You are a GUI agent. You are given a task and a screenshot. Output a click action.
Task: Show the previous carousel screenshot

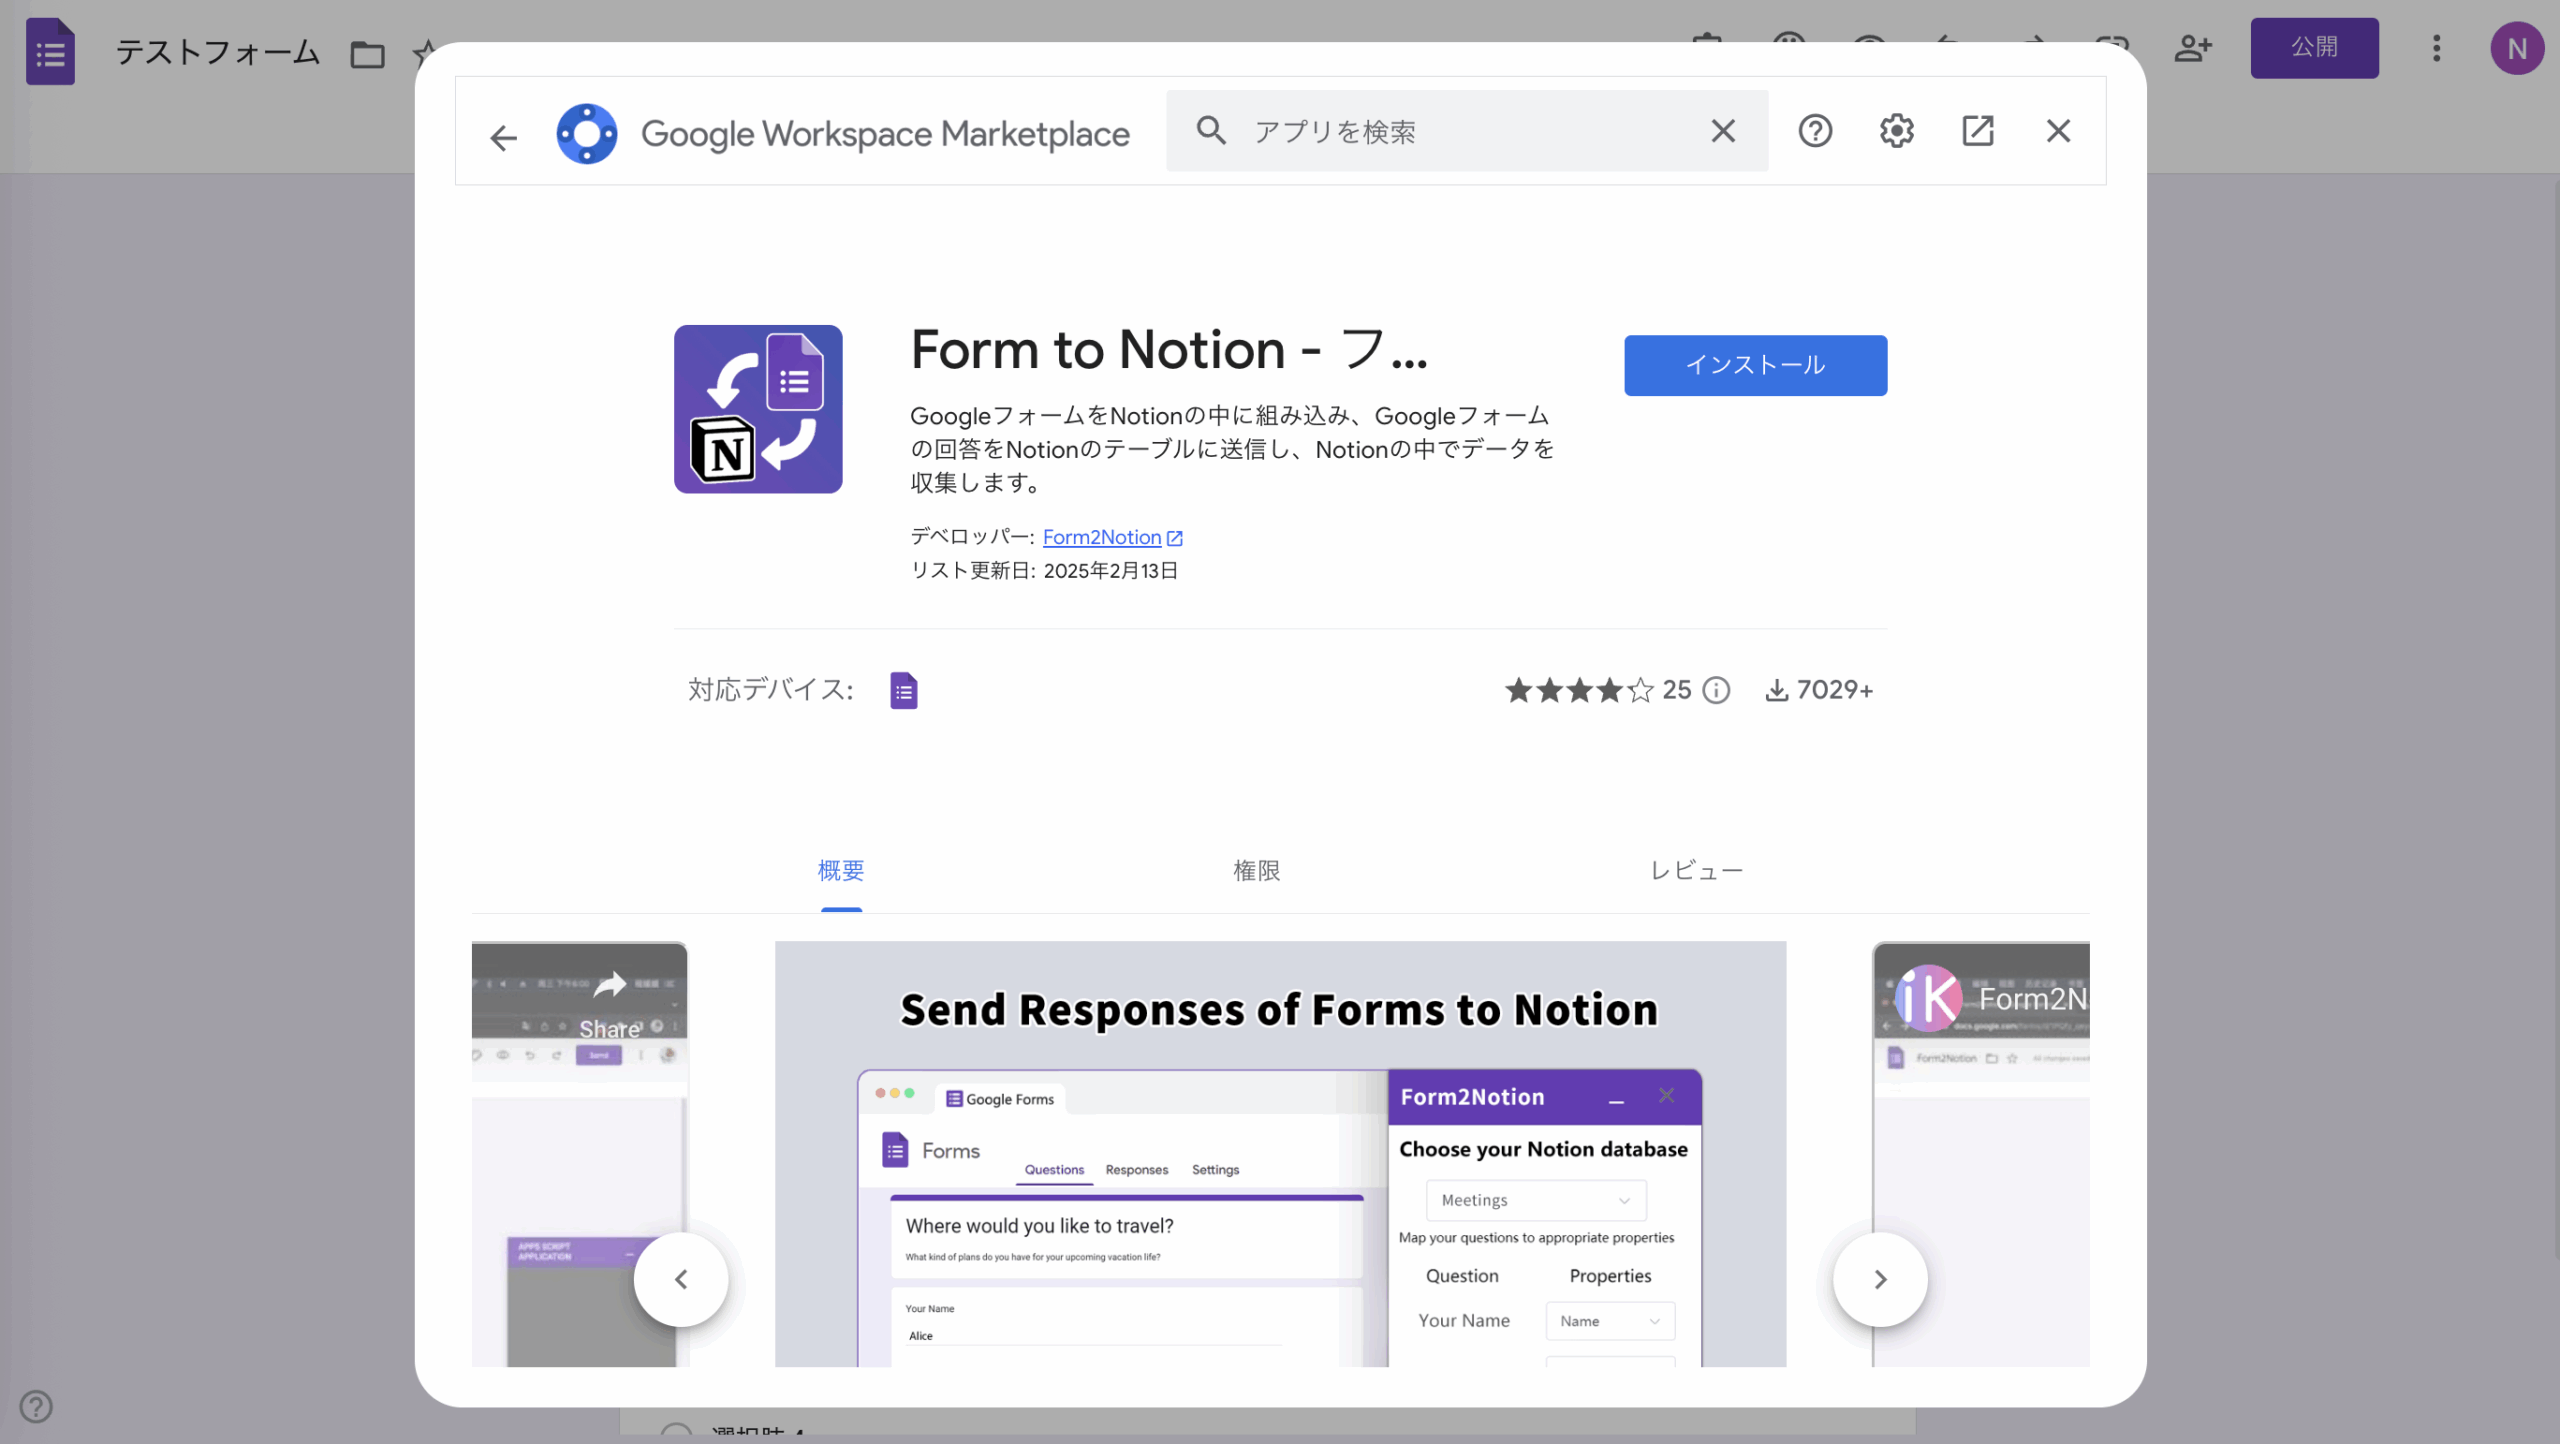coord(681,1279)
